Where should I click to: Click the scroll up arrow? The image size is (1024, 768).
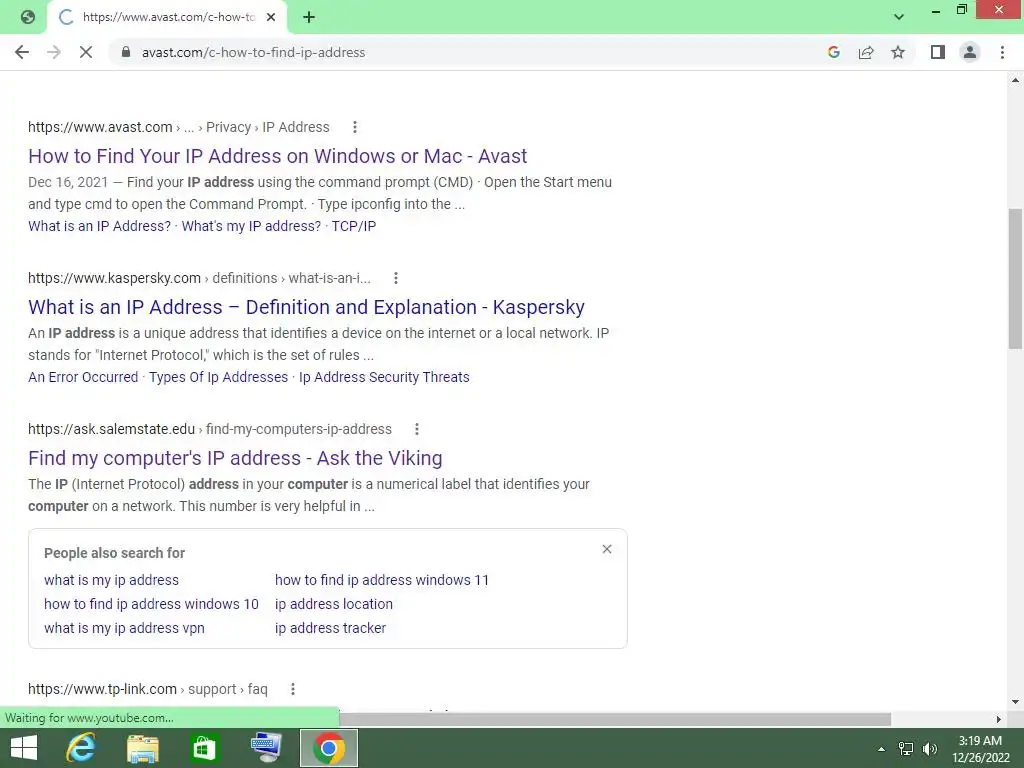[1015, 80]
